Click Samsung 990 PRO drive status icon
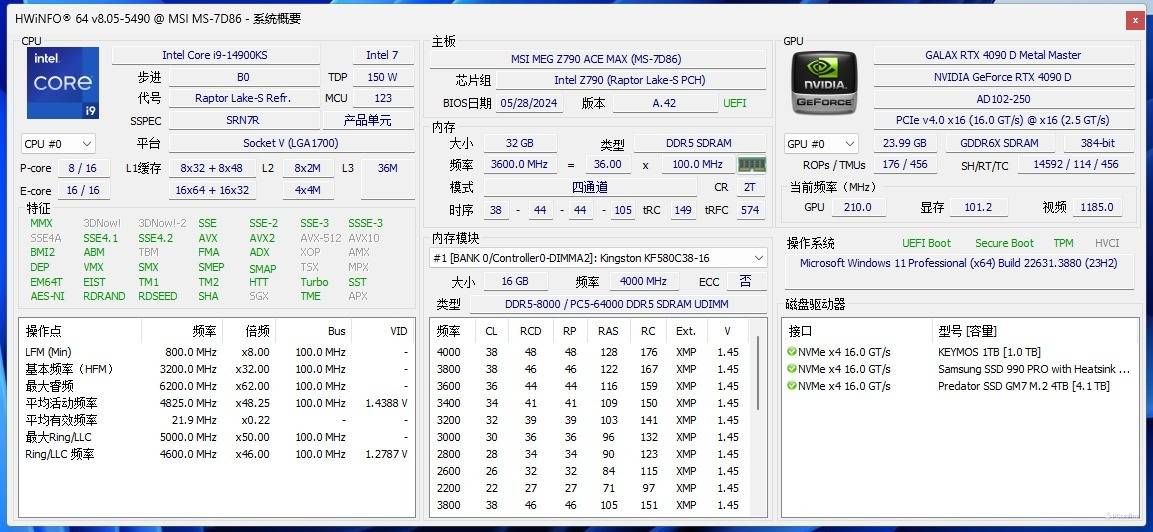 point(792,369)
